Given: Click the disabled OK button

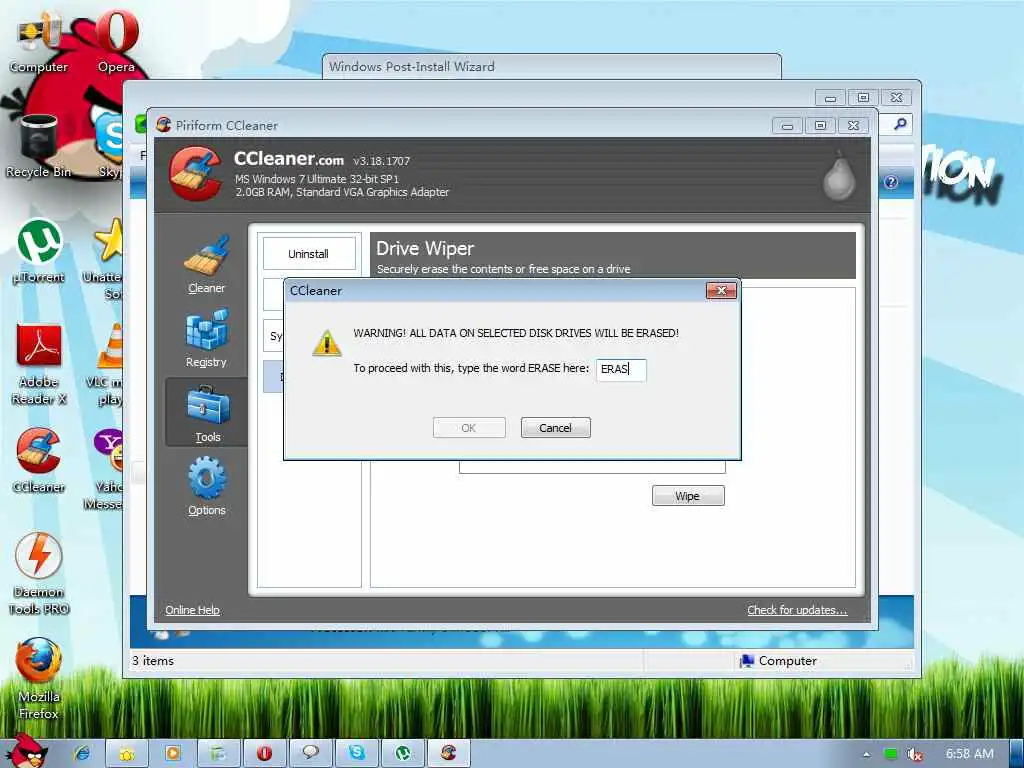Looking at the screenshot, I should click(469, 428).
